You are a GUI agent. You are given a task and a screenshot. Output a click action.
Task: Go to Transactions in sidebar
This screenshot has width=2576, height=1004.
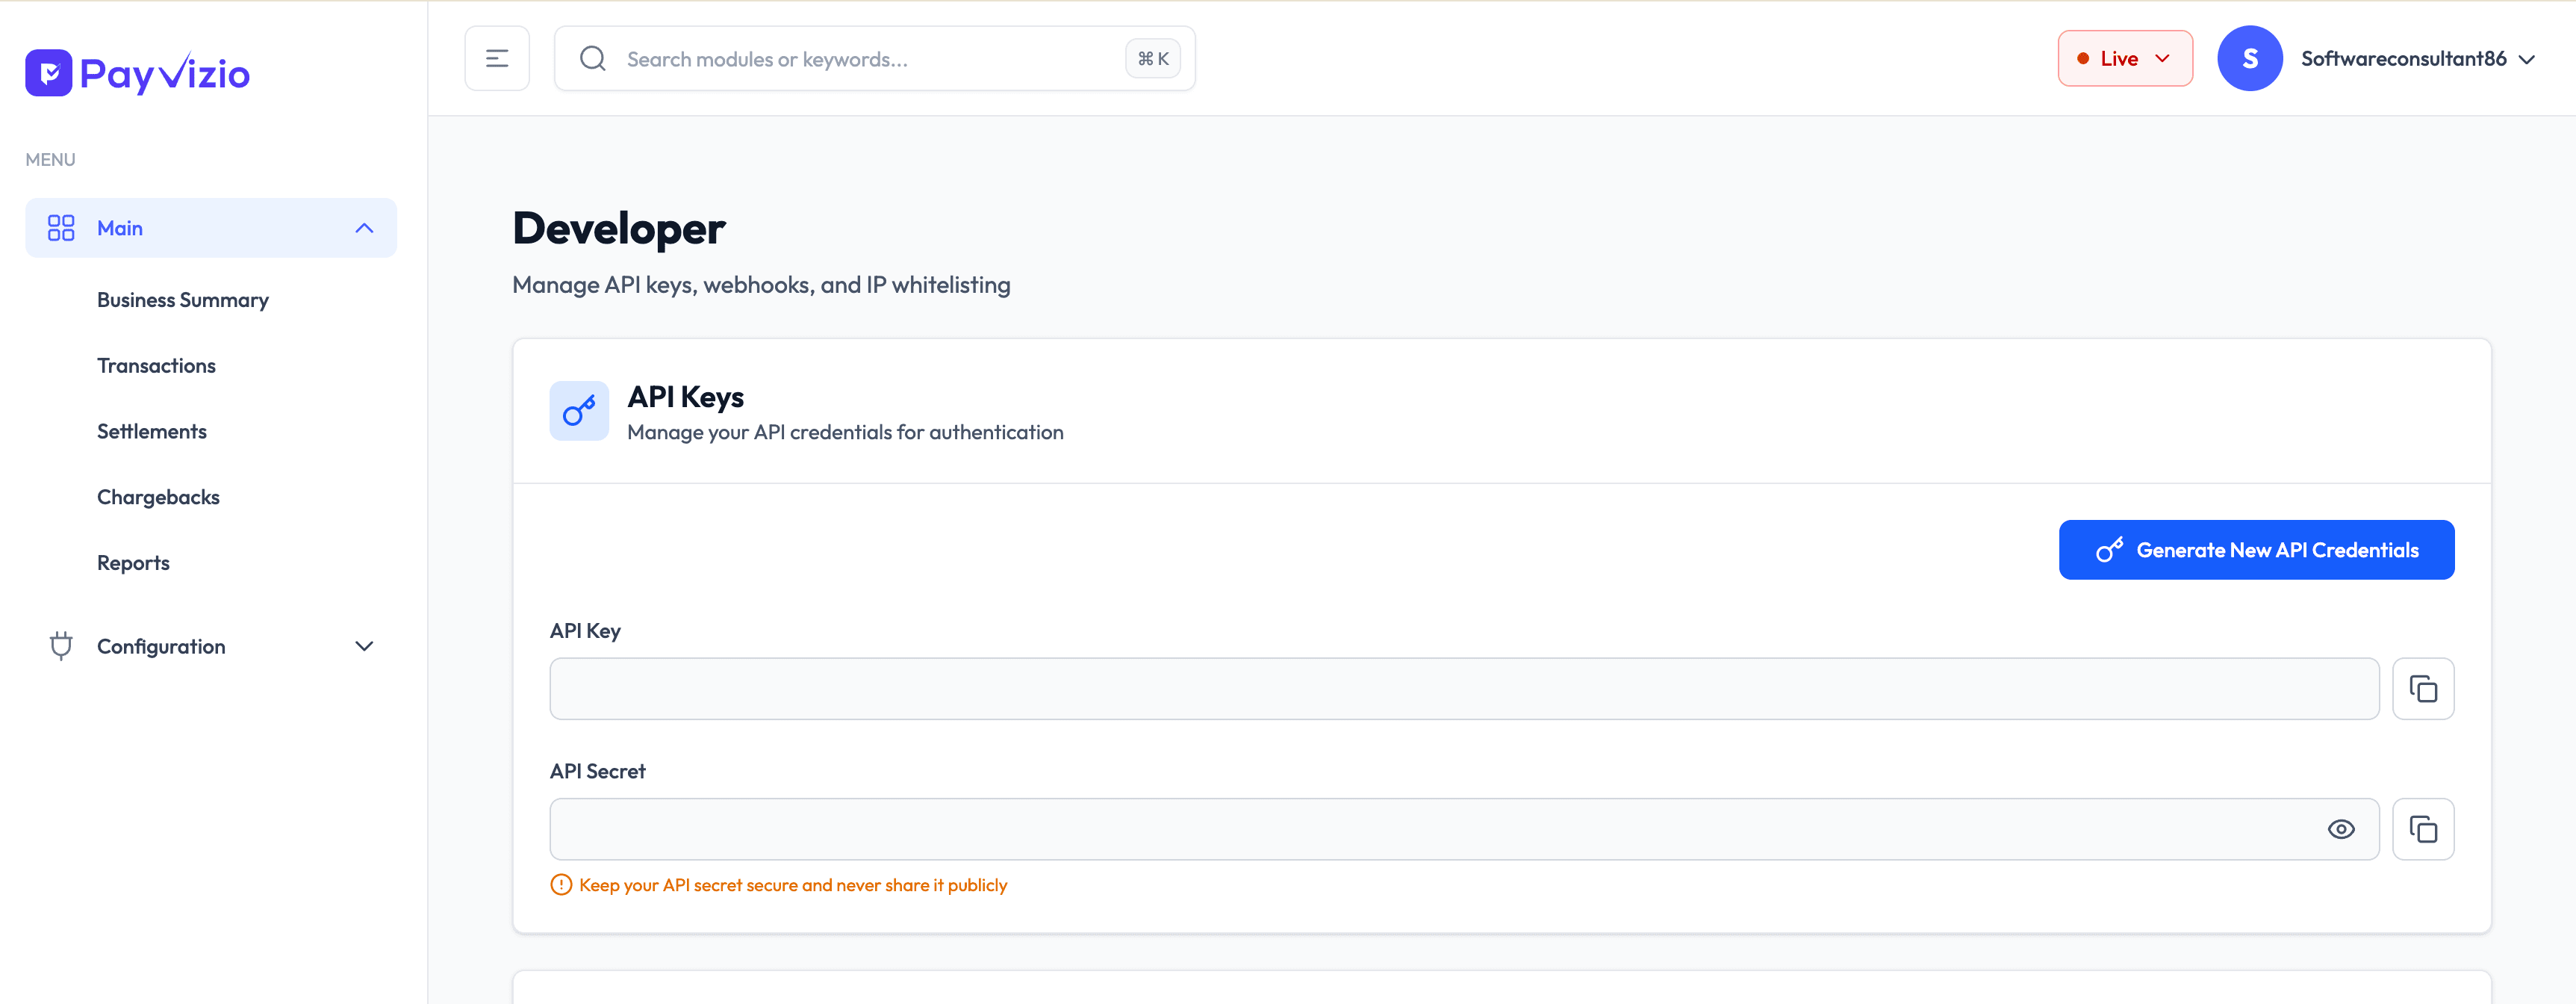pos(156,366)
